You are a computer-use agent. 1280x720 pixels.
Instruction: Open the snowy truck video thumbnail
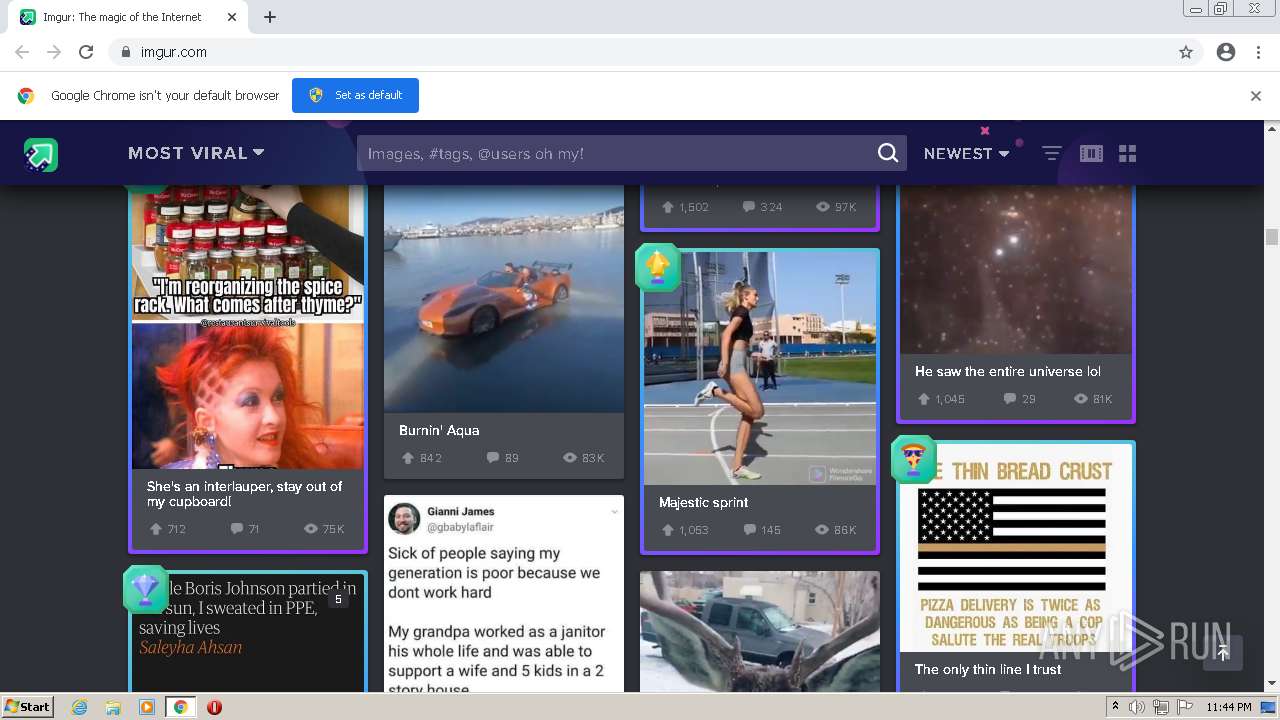[x=760, y=632]
